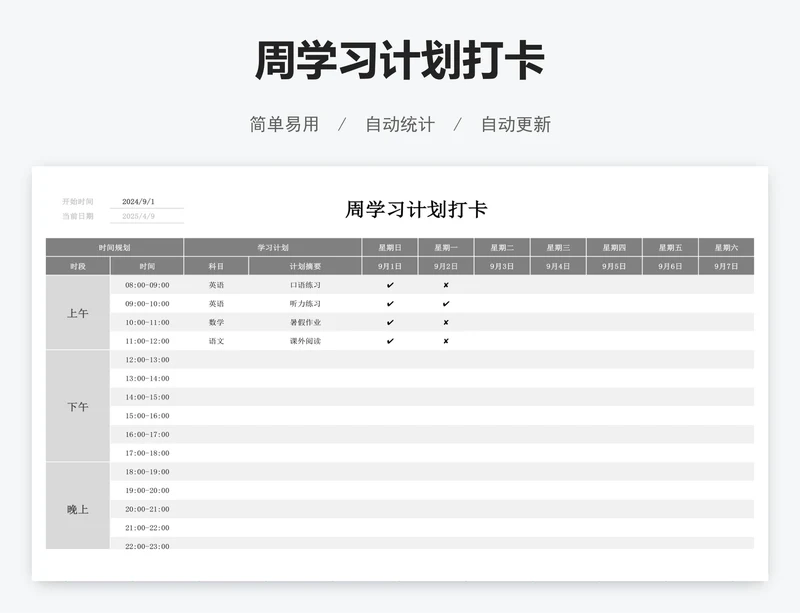Image resolution: width=800 pixels, height=613 pixels.
Task: Select the 星期四 column header
Action: 614,248
